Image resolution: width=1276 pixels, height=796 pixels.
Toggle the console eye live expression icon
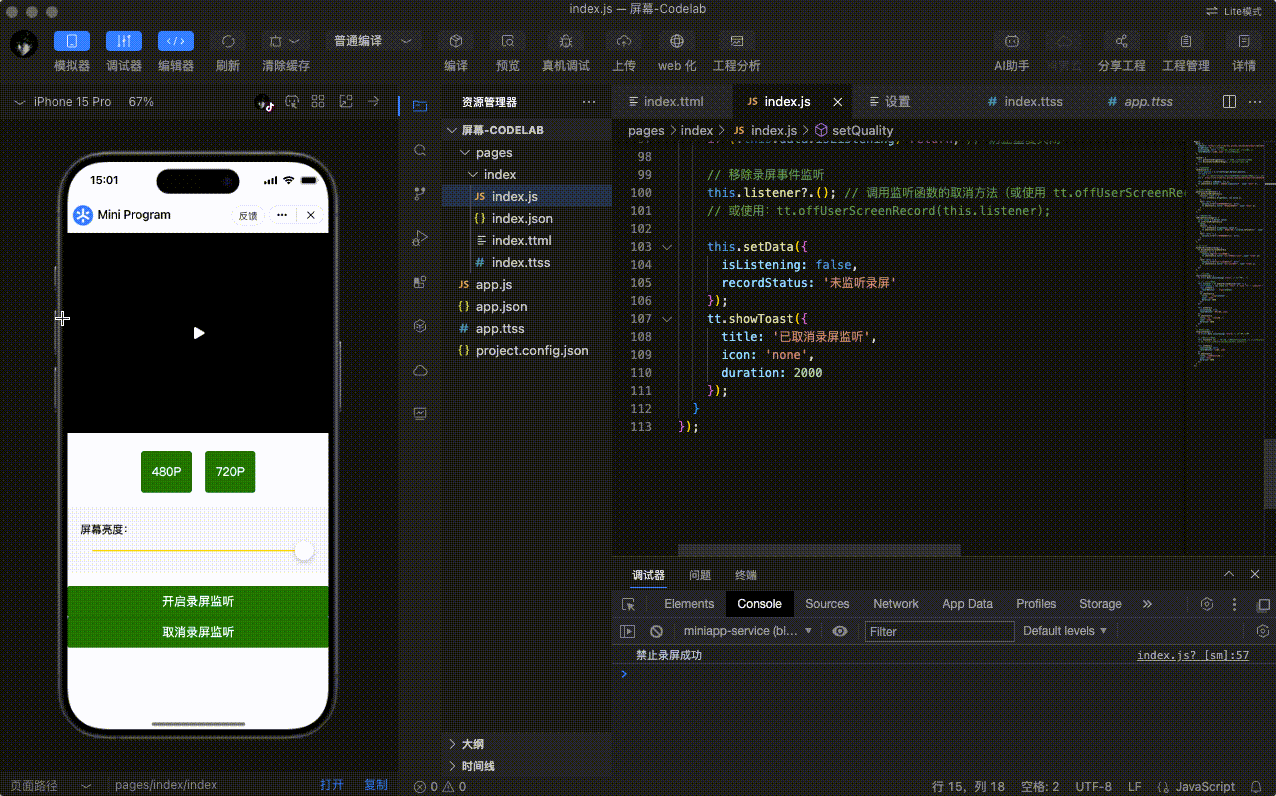click(840, 631)
